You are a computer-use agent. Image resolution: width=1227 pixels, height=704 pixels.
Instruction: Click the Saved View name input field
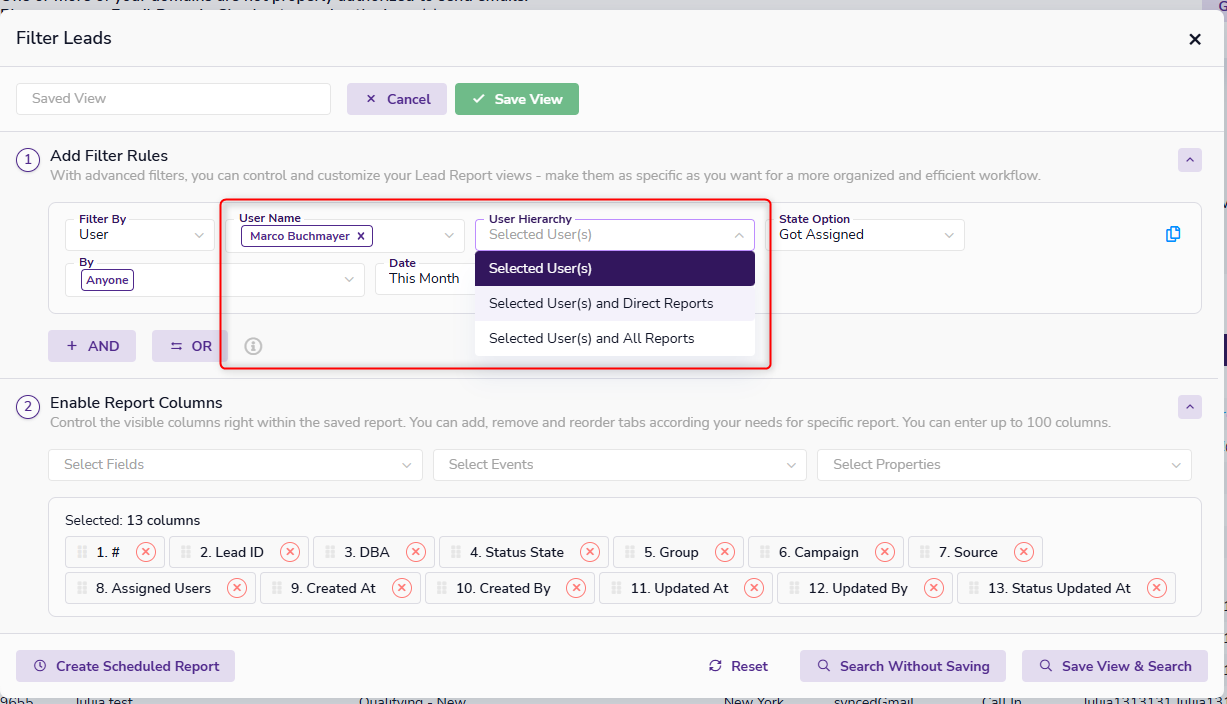173,99
